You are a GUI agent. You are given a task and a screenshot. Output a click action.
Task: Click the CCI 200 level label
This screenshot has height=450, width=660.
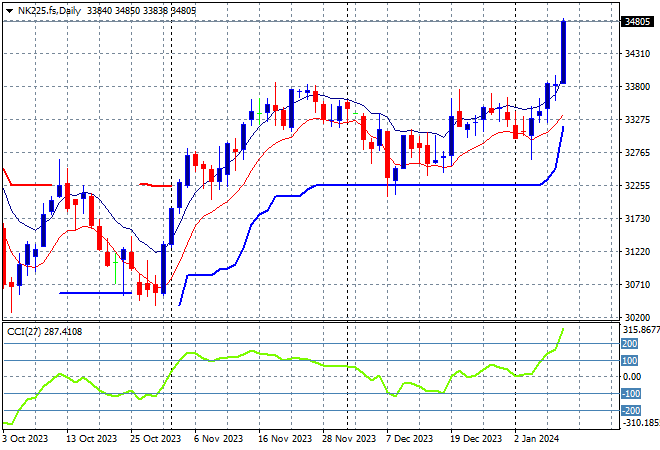coord(628,343)
